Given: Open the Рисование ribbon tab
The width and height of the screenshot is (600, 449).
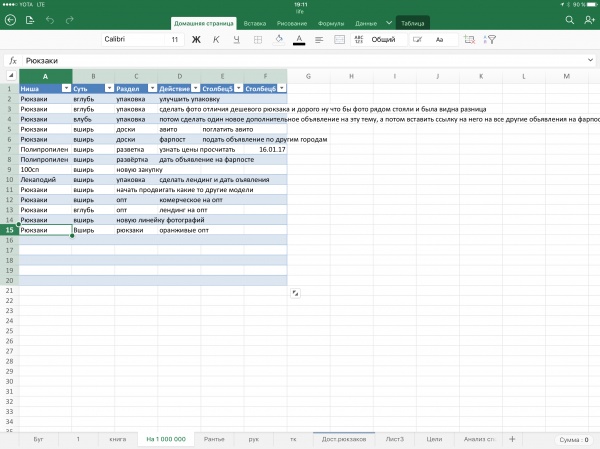Looking at the screenshot, I should (292, 23).
